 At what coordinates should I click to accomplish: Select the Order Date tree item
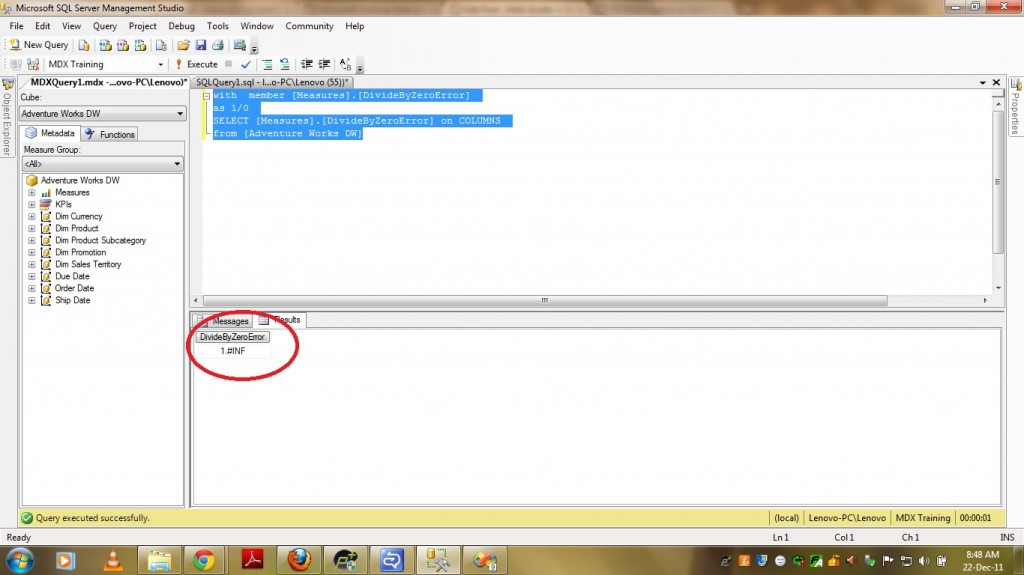click(x=74, y=288)
